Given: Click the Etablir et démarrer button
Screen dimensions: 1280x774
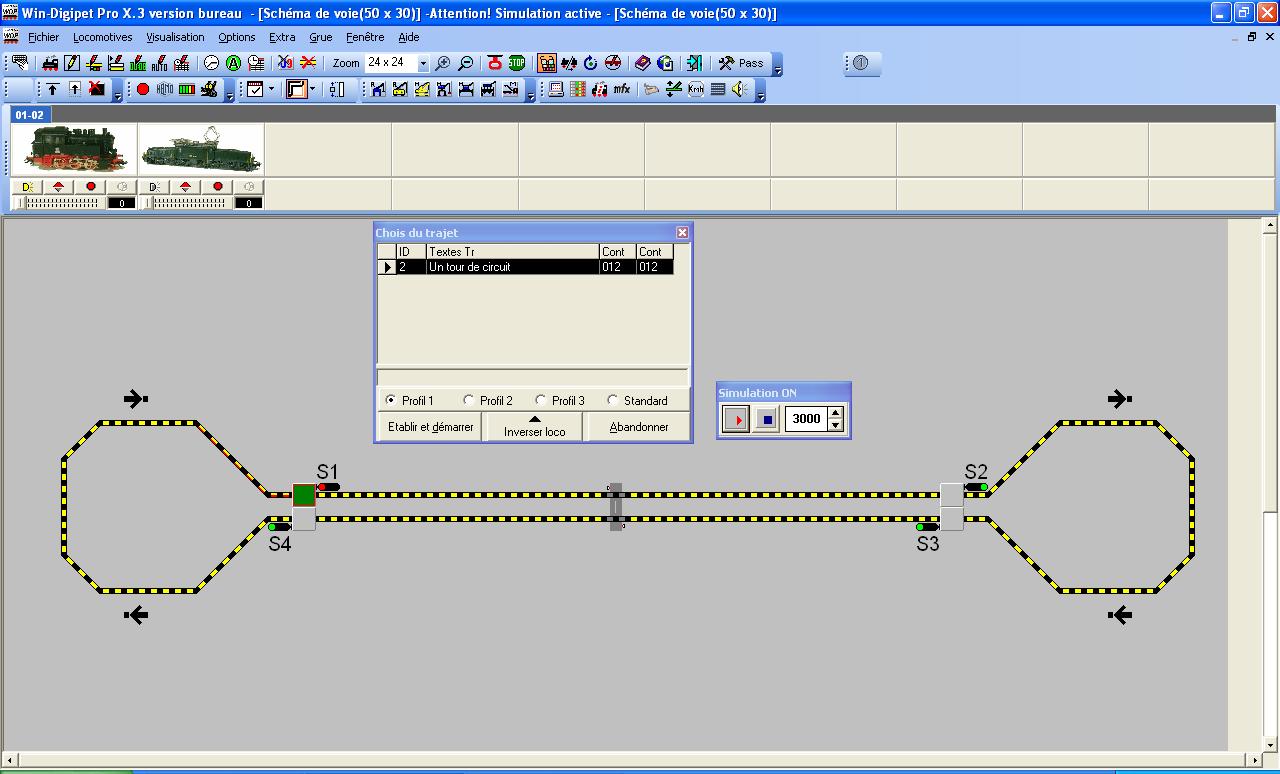Looking at the screenshot, I should tap(429, 426).
